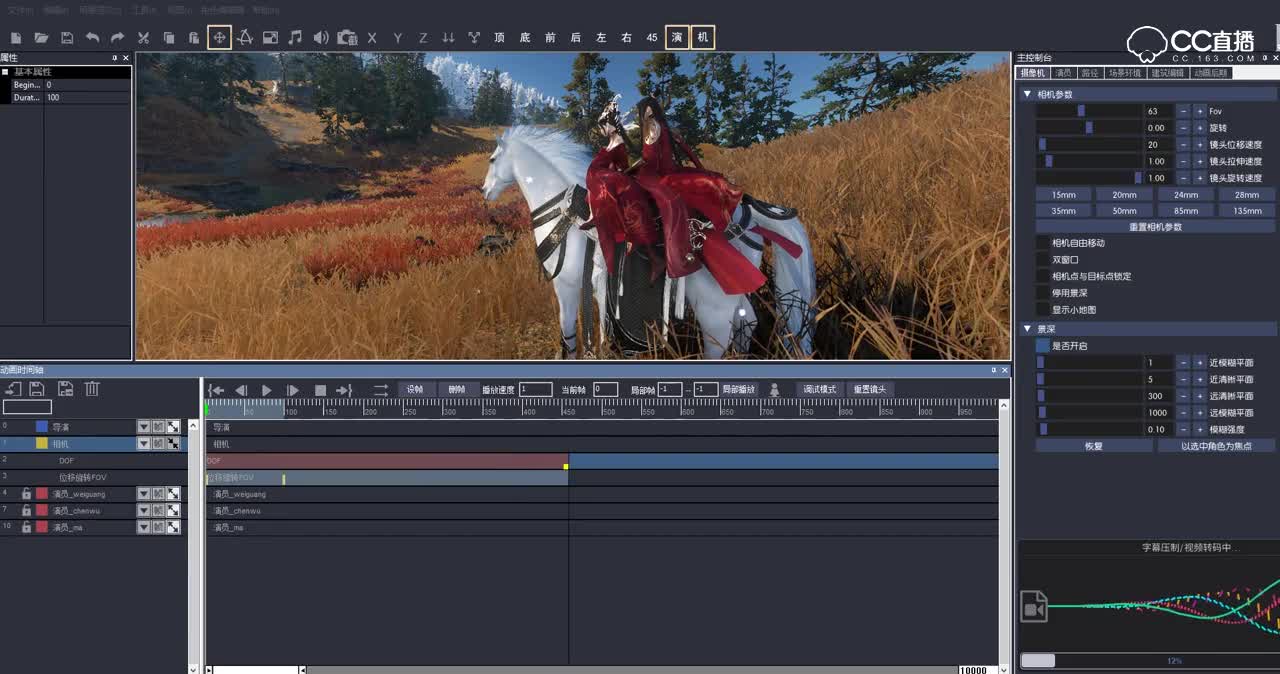Viewport: 1280px width, 674px height.
Task: Click the Undo arrow
Action: [92, 38]
